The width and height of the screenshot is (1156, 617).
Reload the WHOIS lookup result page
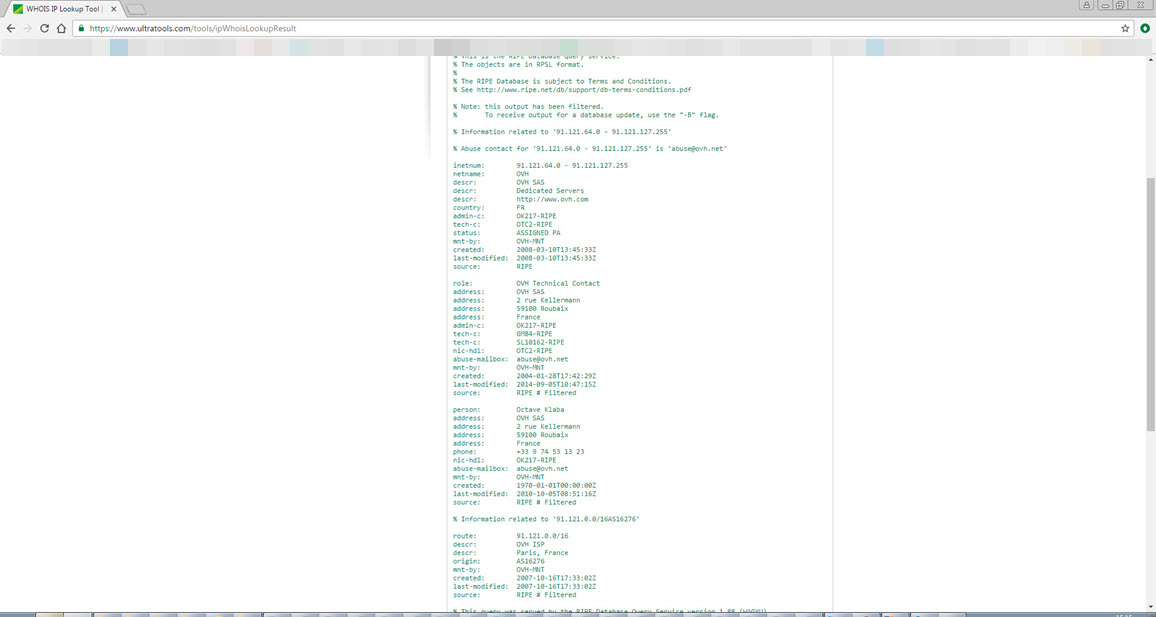pyautogui.click(x=45, y=28)
